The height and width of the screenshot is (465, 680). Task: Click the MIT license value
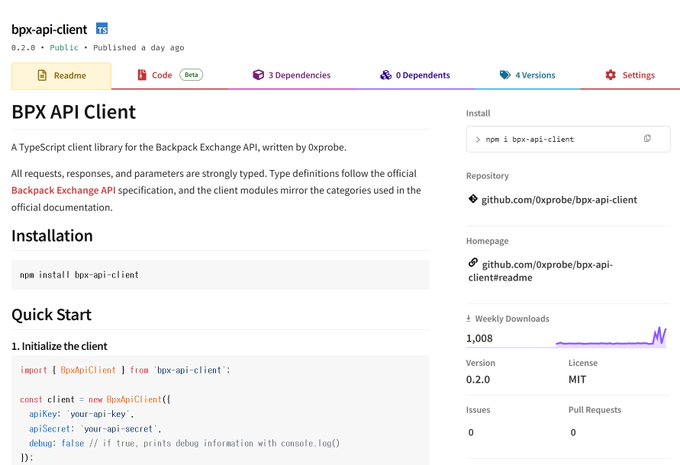point(577,380)
